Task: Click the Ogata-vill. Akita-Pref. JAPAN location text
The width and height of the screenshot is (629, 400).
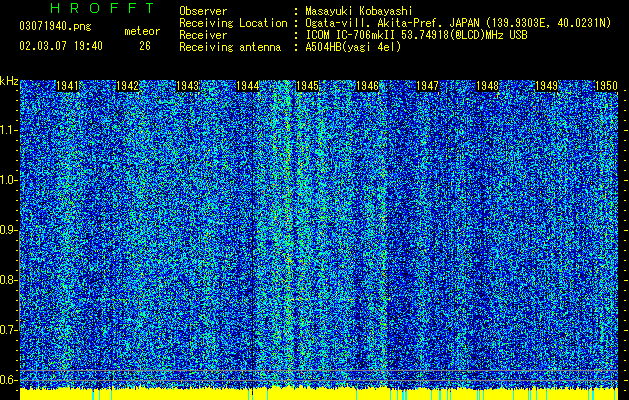Action: [458, 23]
